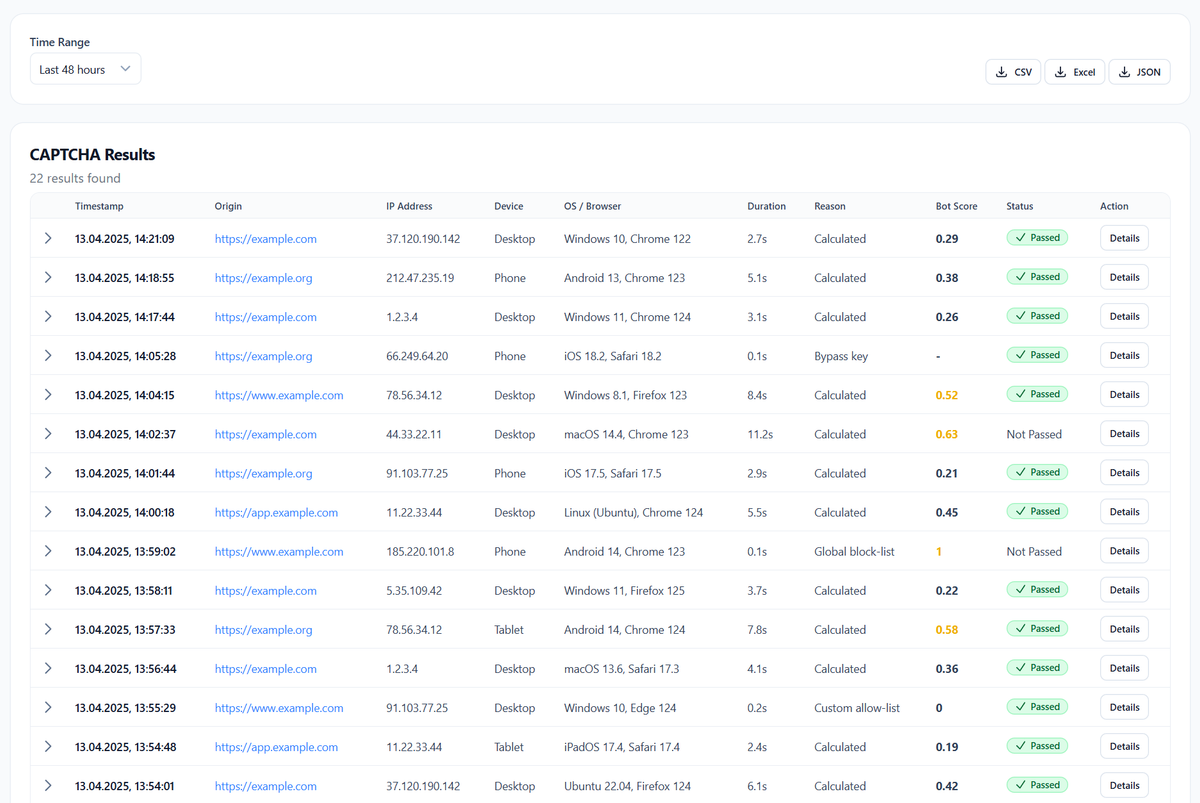1200x803 pixels.
Task: Visit https://www.example.com from the 14:04:15 row
Action: 278,395
